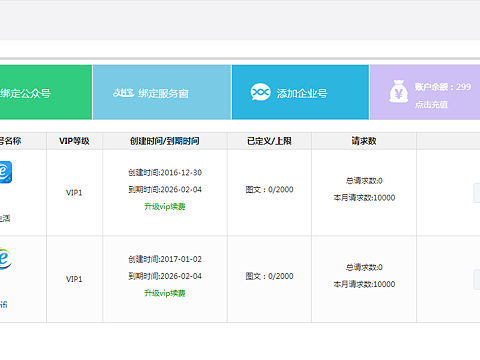The height and width of the screenshot is (360, 480).
Task: Click 本月请求数:10000 in first row
Action: tap(364, 198)
